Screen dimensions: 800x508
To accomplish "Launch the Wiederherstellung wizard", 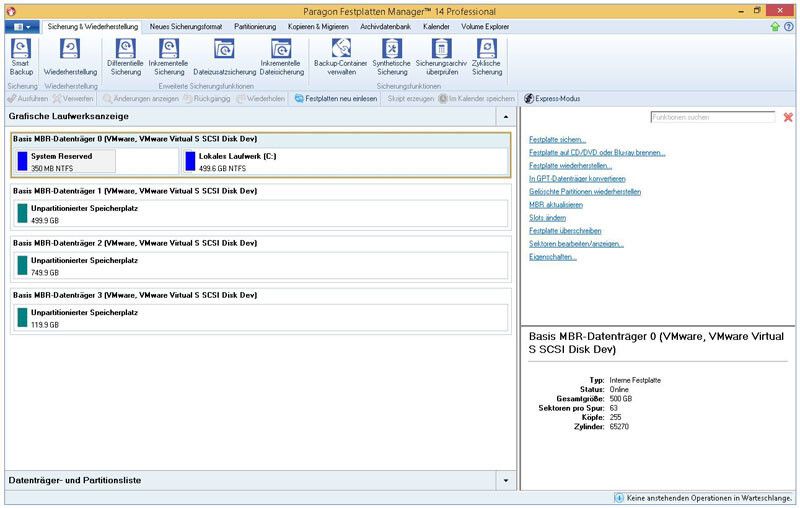I will click(70, 57).
